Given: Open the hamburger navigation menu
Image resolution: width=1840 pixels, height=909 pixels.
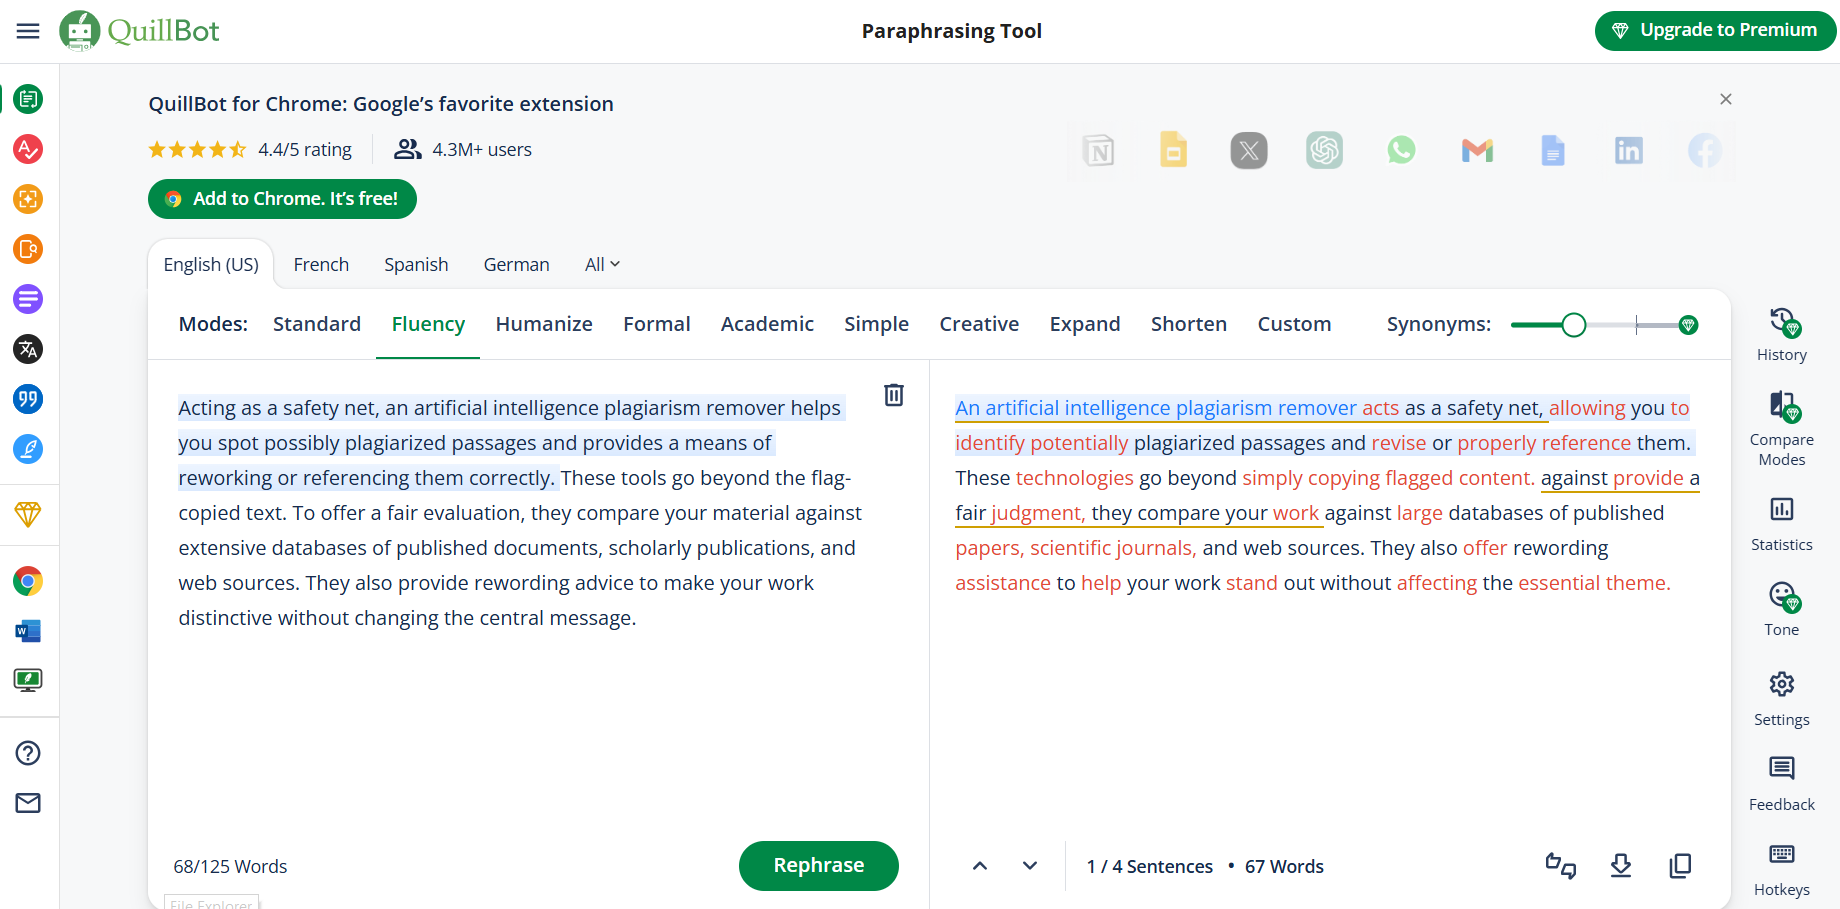Looking at the screenshot, I should click(x=28, y=31).
